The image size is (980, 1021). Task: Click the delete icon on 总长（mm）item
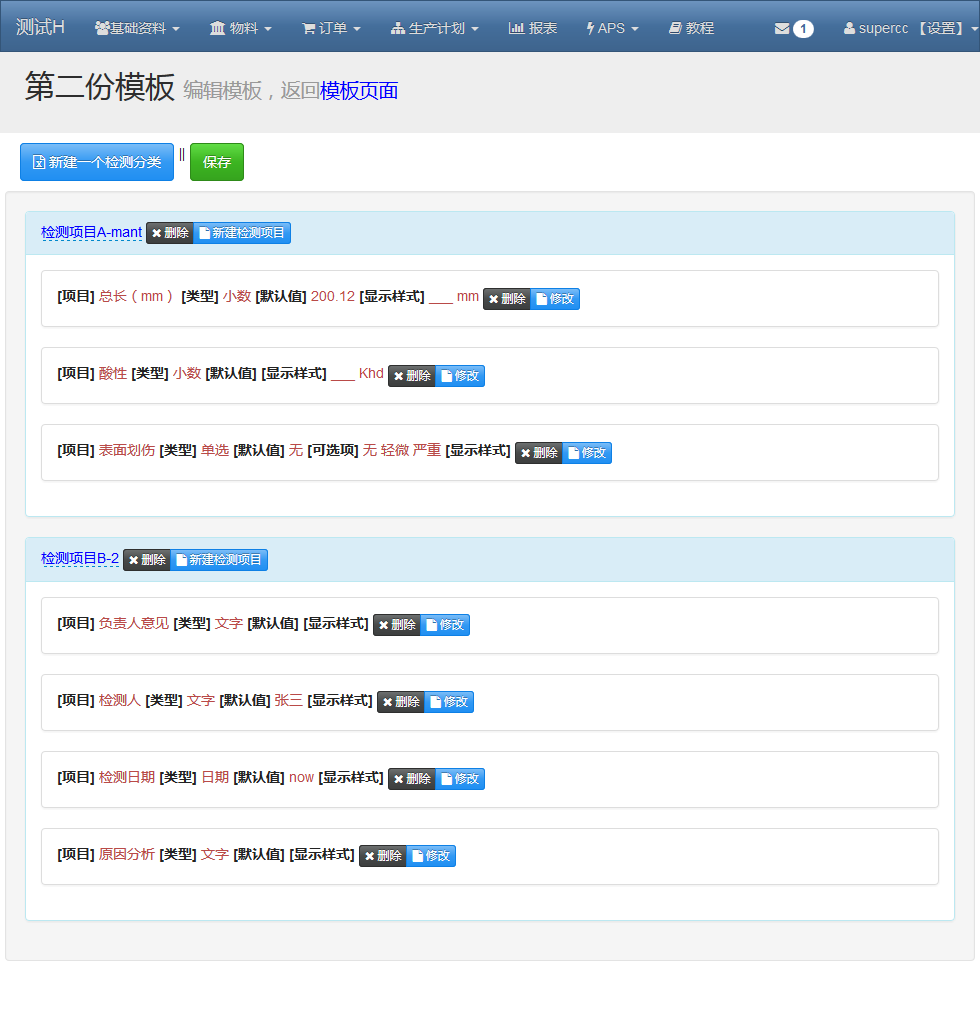tap(506, 297)
